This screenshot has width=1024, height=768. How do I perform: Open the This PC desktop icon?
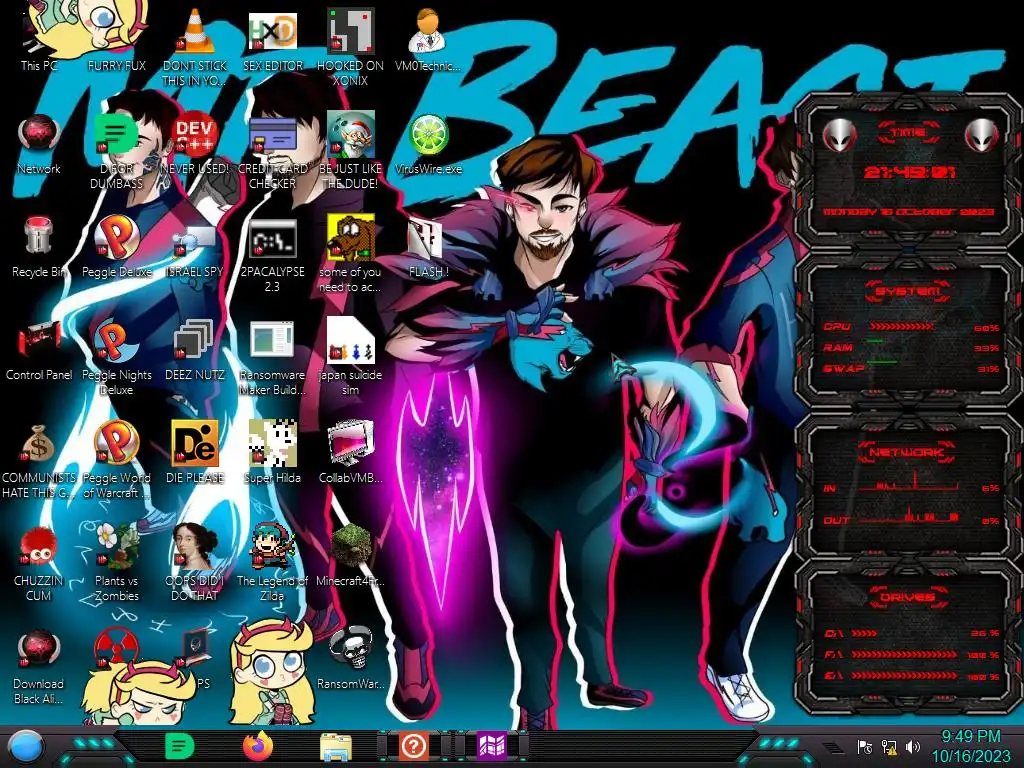point(39,39)
